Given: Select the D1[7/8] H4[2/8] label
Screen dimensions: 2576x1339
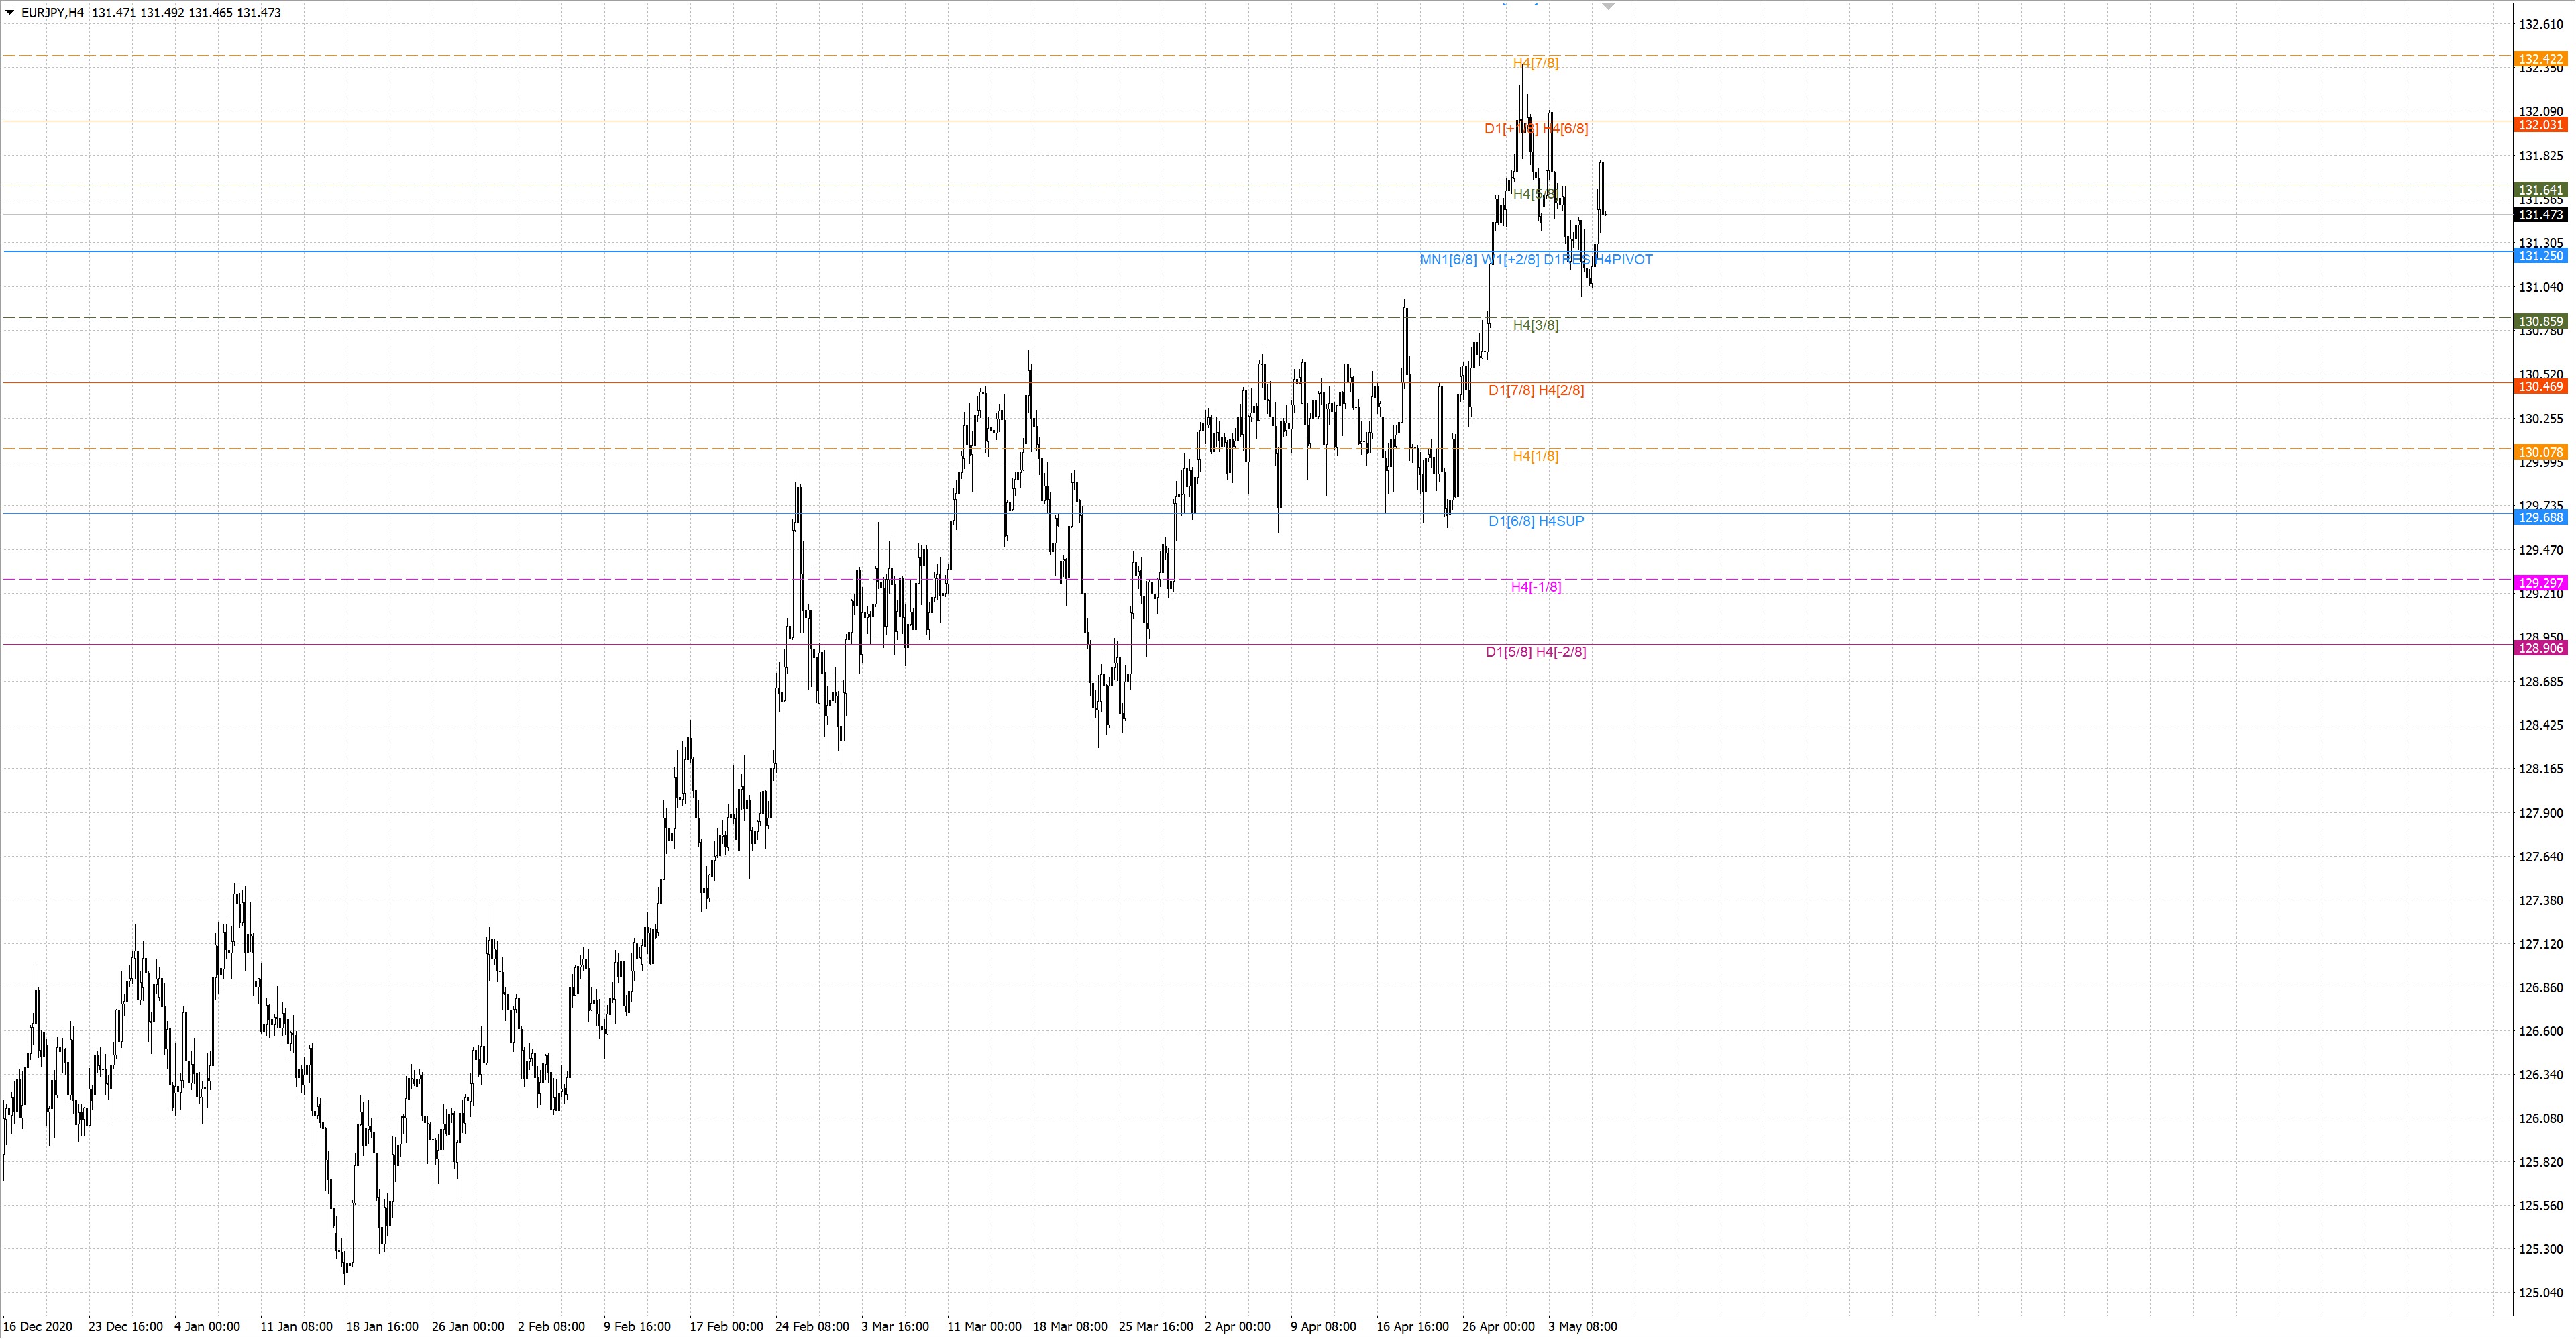Looking at the screenshot, I should point(1535,390).
